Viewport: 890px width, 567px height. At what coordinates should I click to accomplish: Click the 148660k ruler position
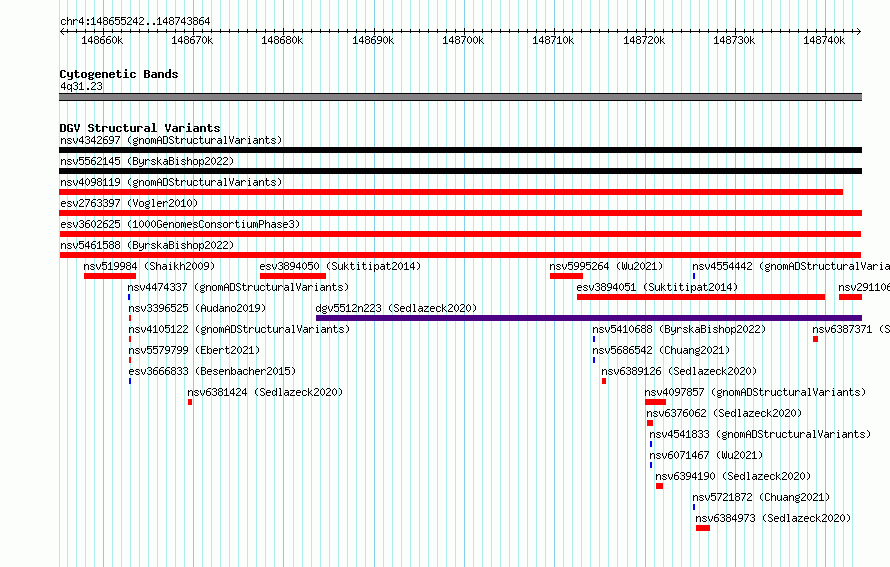click(x=102, y=40)
